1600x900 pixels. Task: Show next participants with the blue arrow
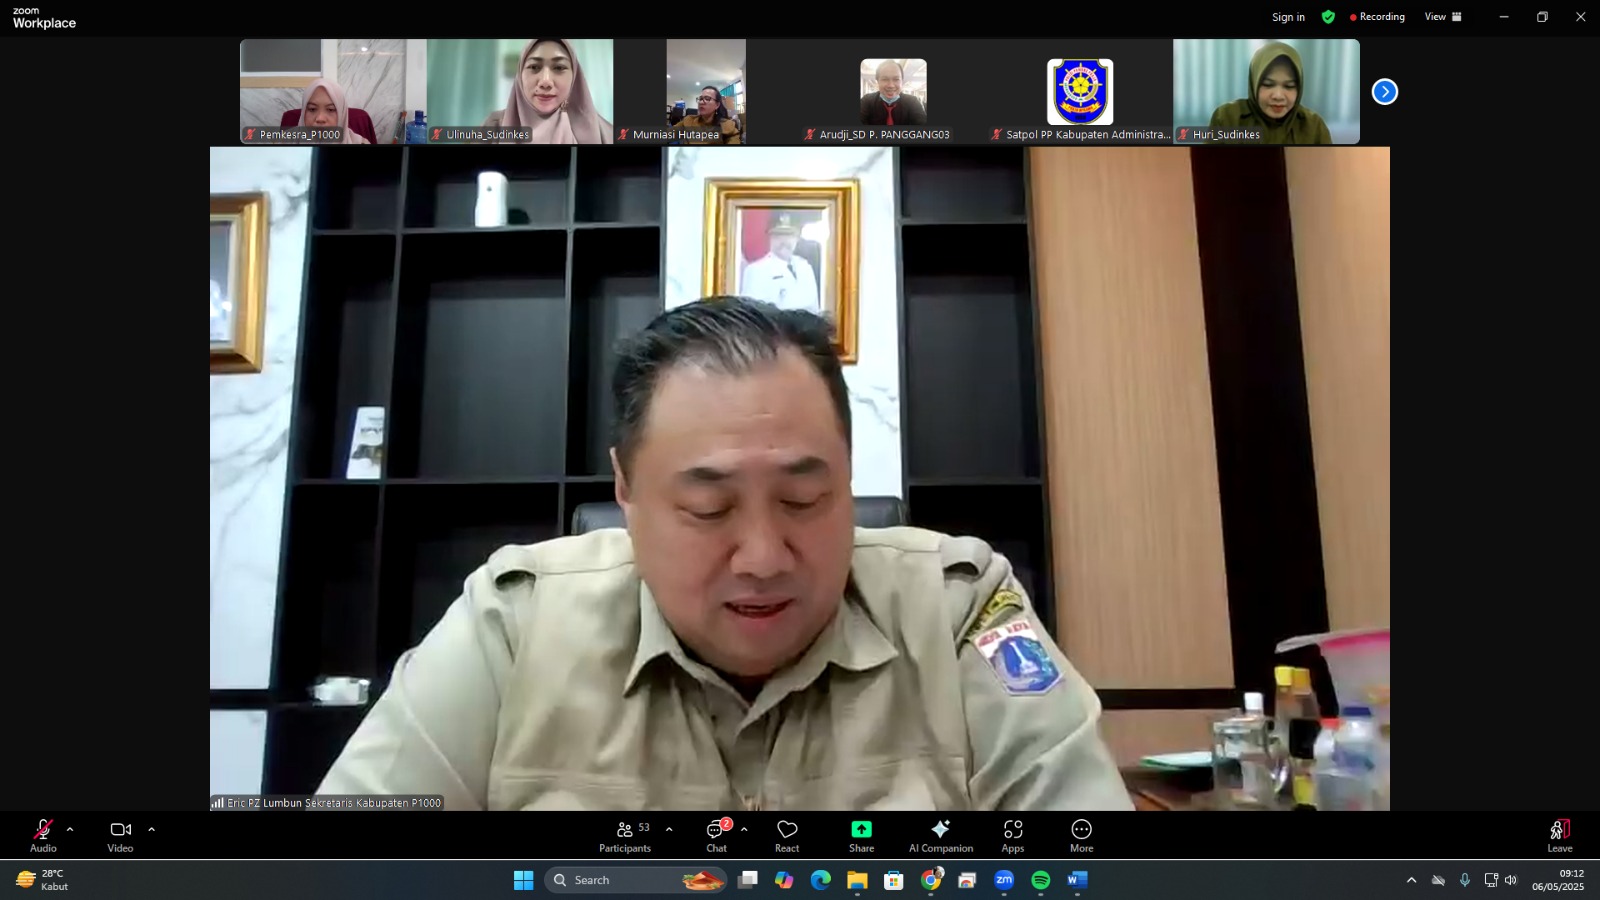[x=1384, y=92]
